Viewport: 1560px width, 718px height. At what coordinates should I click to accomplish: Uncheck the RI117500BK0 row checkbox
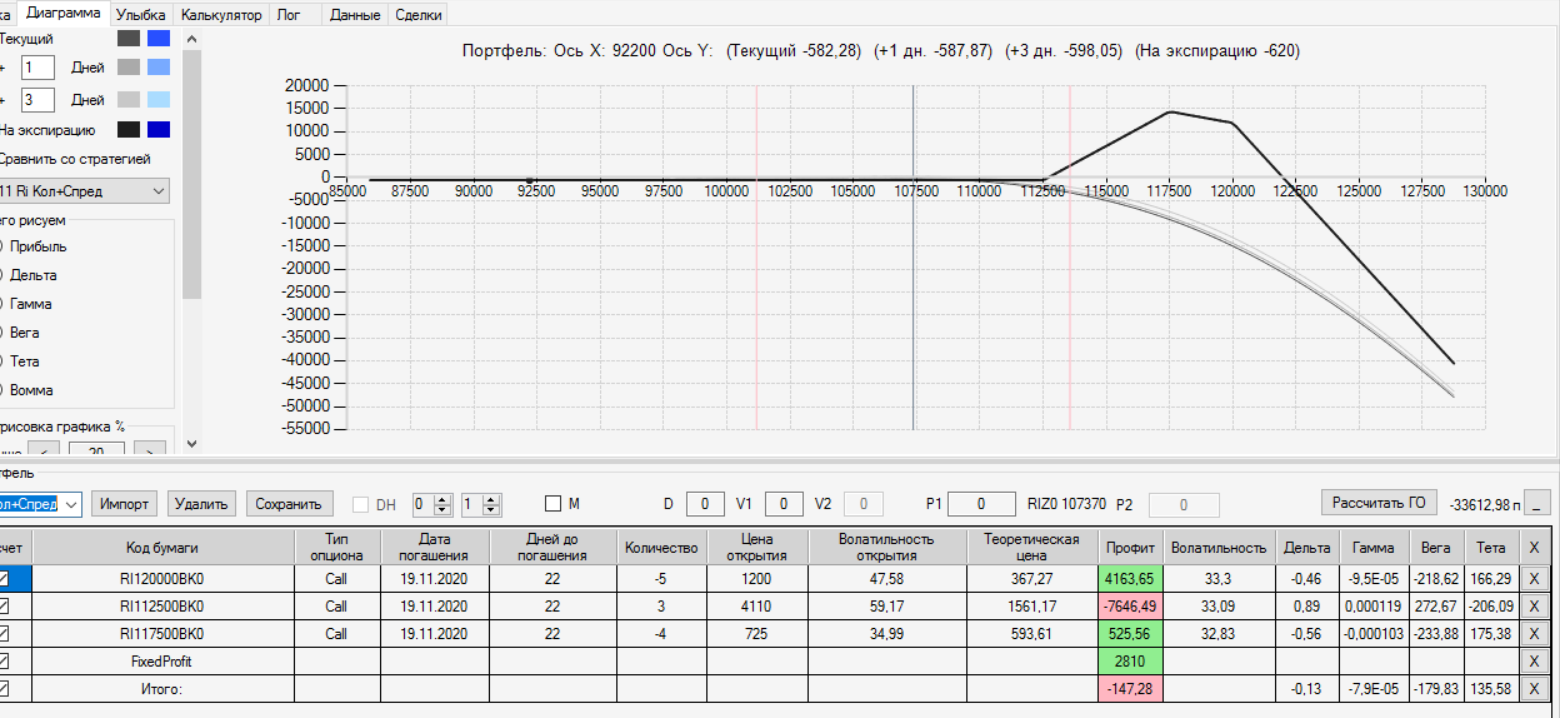(4, 633)
